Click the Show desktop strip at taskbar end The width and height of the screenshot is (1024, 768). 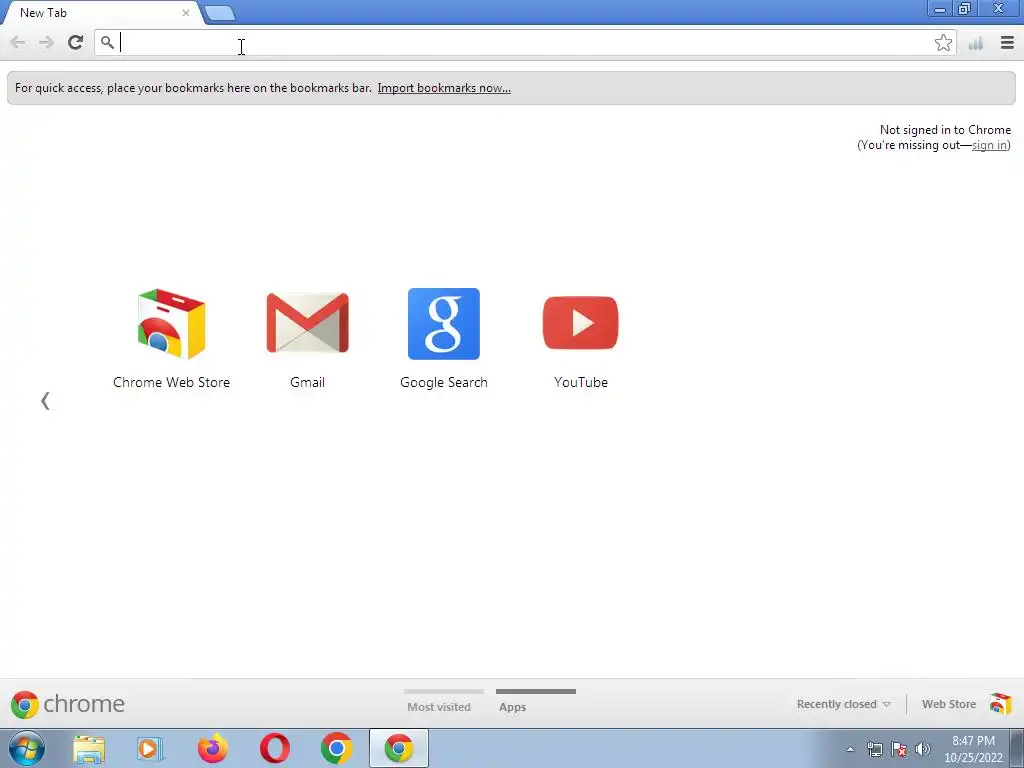pos(1017,748)
